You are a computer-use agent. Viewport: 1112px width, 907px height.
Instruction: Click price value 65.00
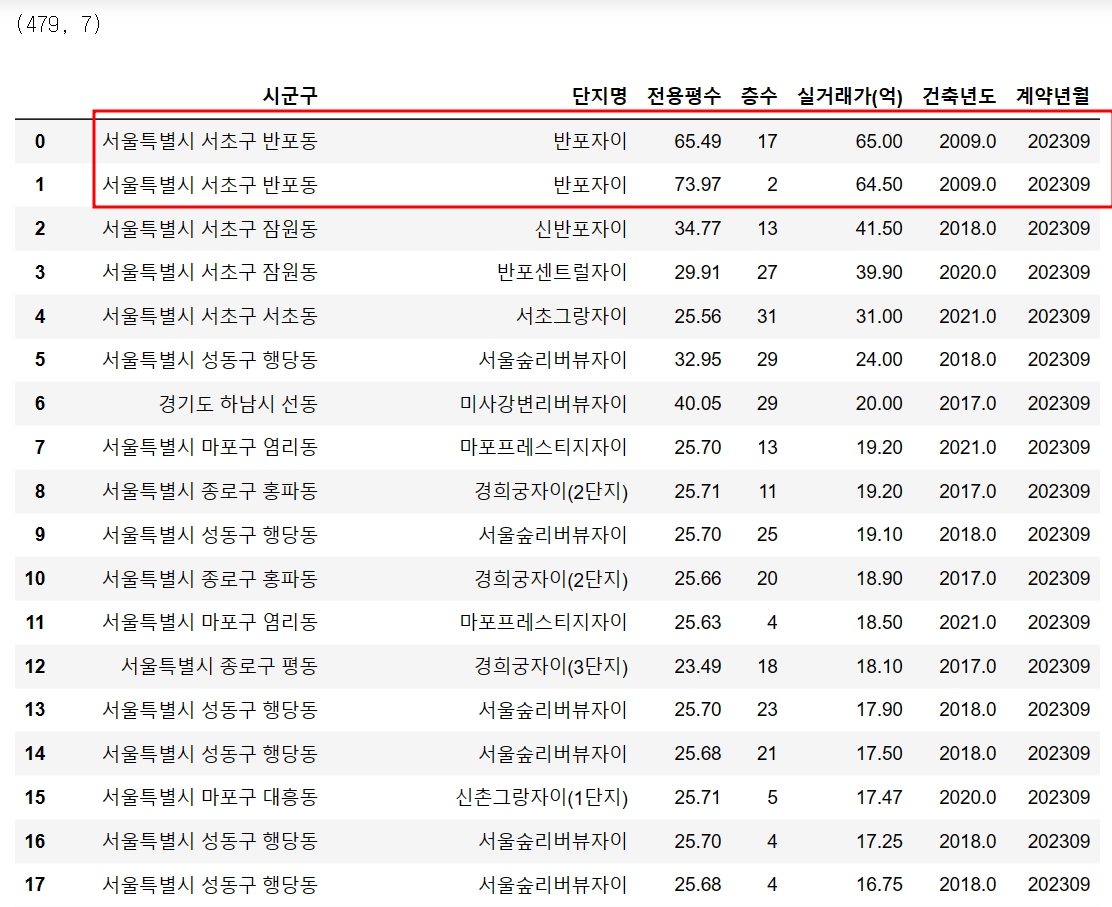coord(879,141)
